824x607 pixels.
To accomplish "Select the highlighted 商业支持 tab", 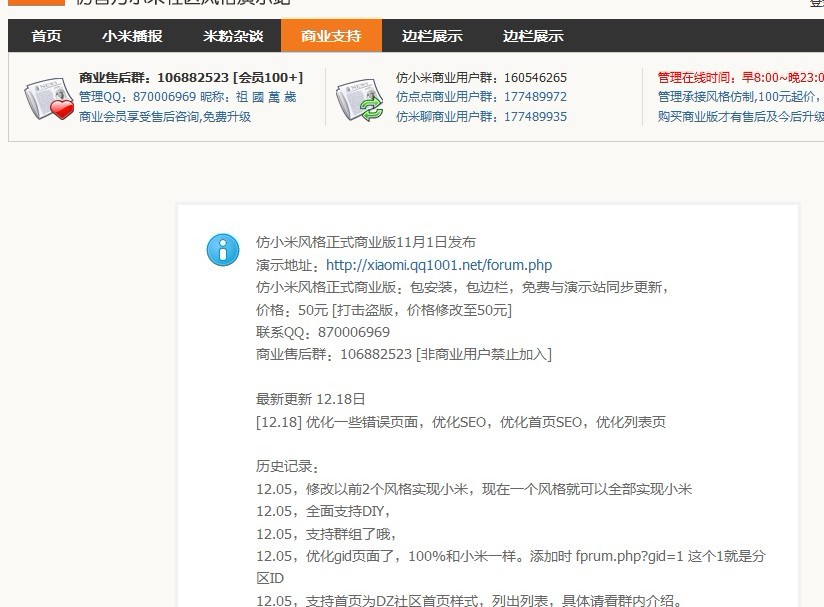I will tap(331, 36).
